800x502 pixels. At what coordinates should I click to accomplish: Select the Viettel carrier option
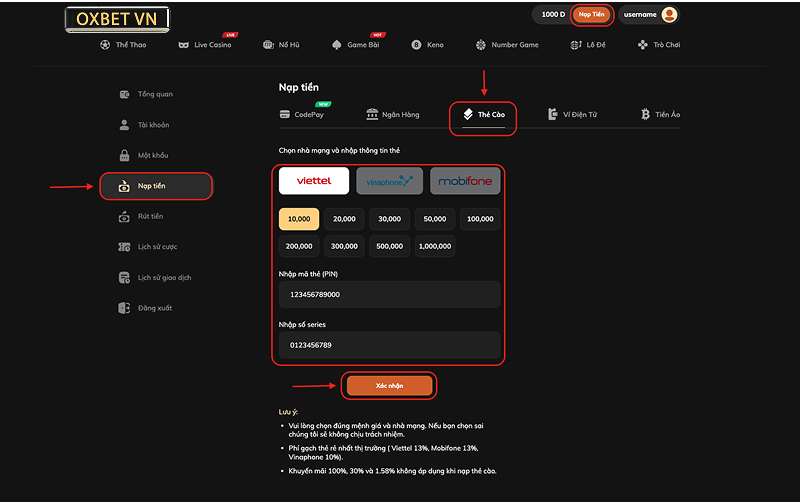(x=314, y=181)
